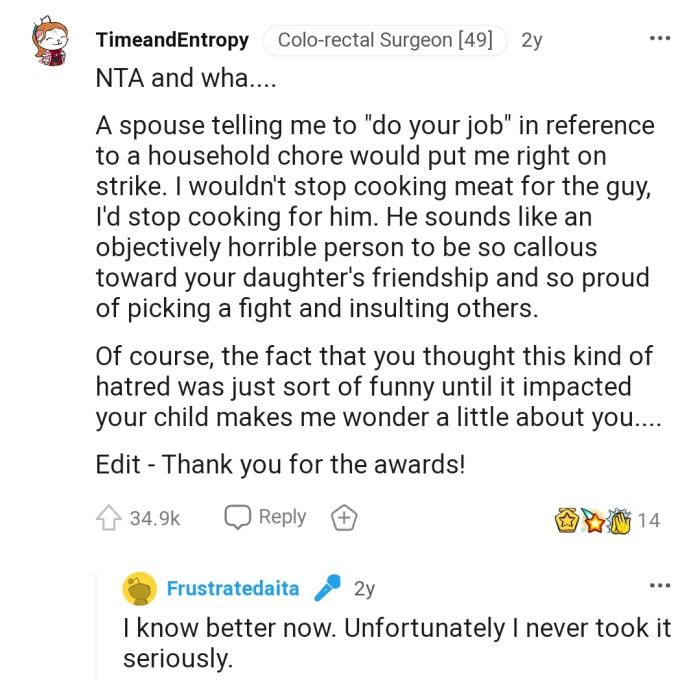Screen dimensions: 700x681
Task: Click the 2y timestamp on TimeandEntropy's comment
Action: (x=532, y=40)
